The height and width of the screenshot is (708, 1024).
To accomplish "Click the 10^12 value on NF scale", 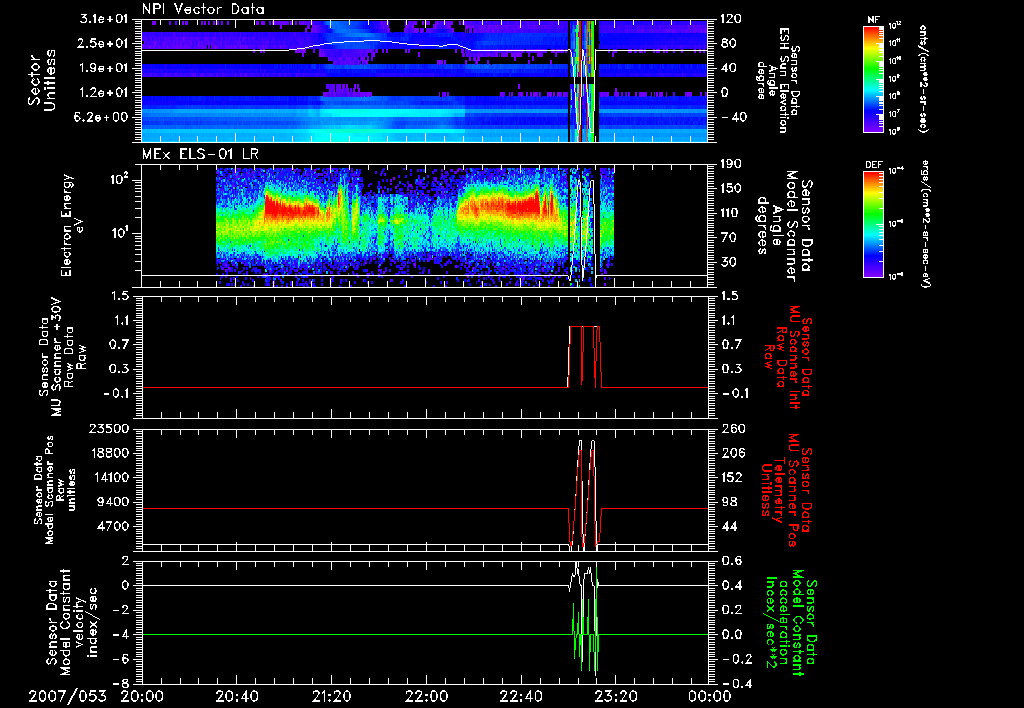I will (895, 25).
